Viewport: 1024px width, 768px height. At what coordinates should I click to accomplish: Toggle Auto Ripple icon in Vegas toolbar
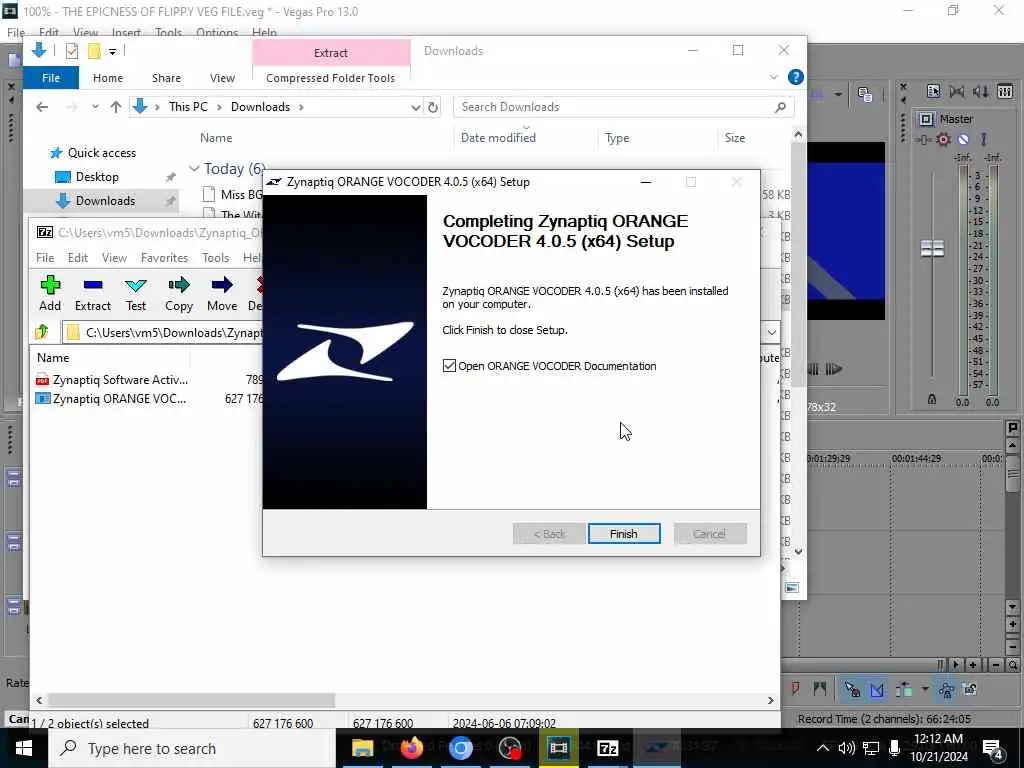pyautogui.click(x=904, y=689)
